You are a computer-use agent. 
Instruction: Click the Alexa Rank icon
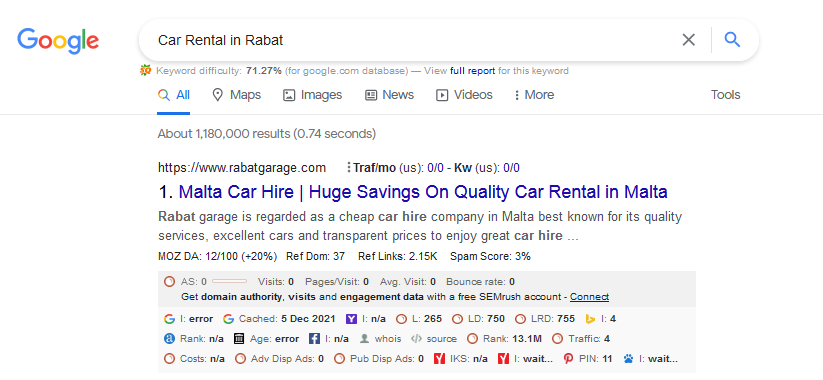(x=169, y=339)
